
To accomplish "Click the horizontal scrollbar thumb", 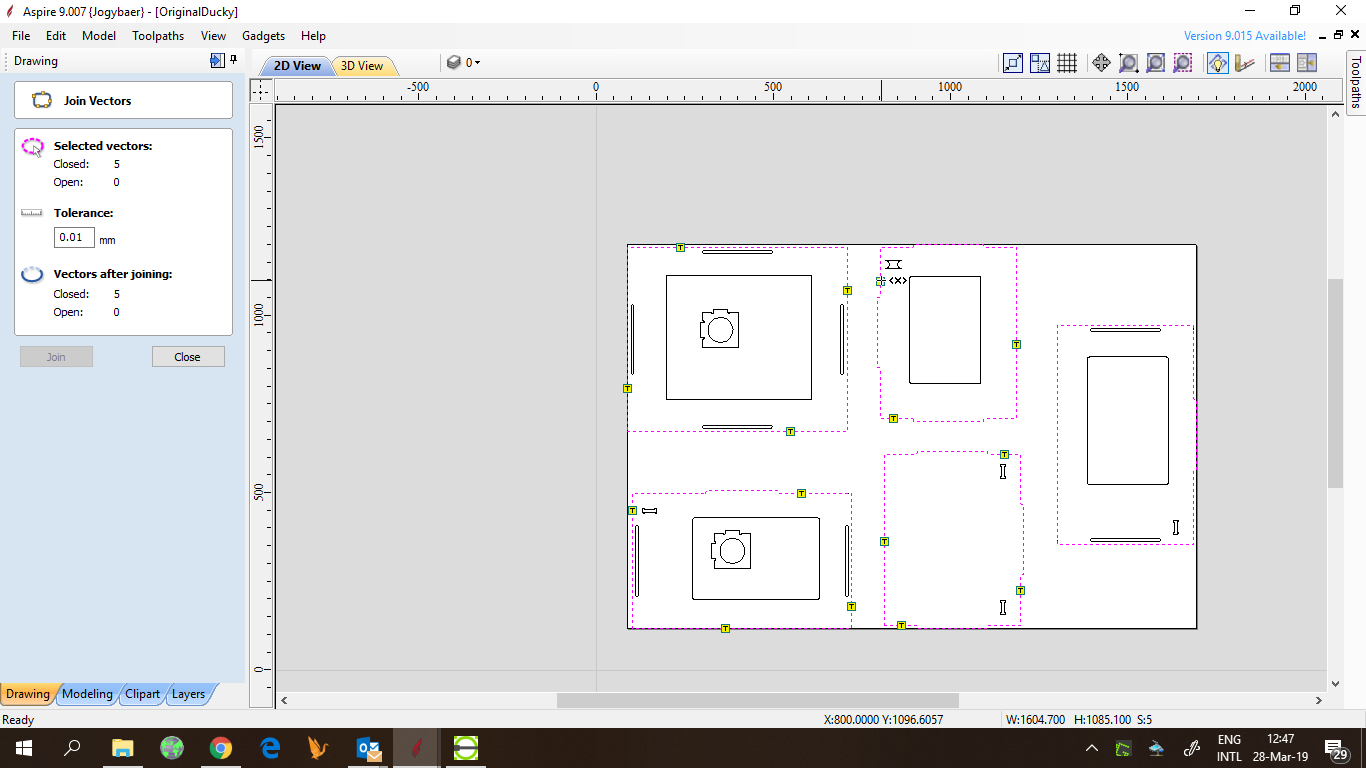I will click(x=757, y=700).
